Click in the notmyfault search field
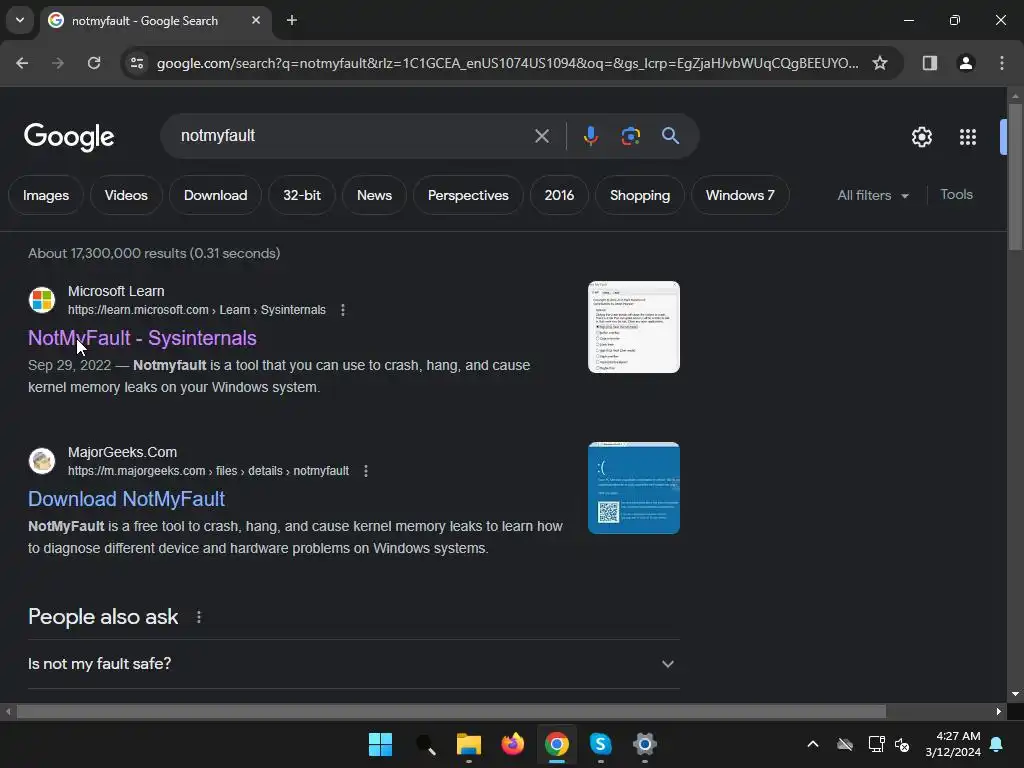 pyautogui.click(x=353, y=136)
